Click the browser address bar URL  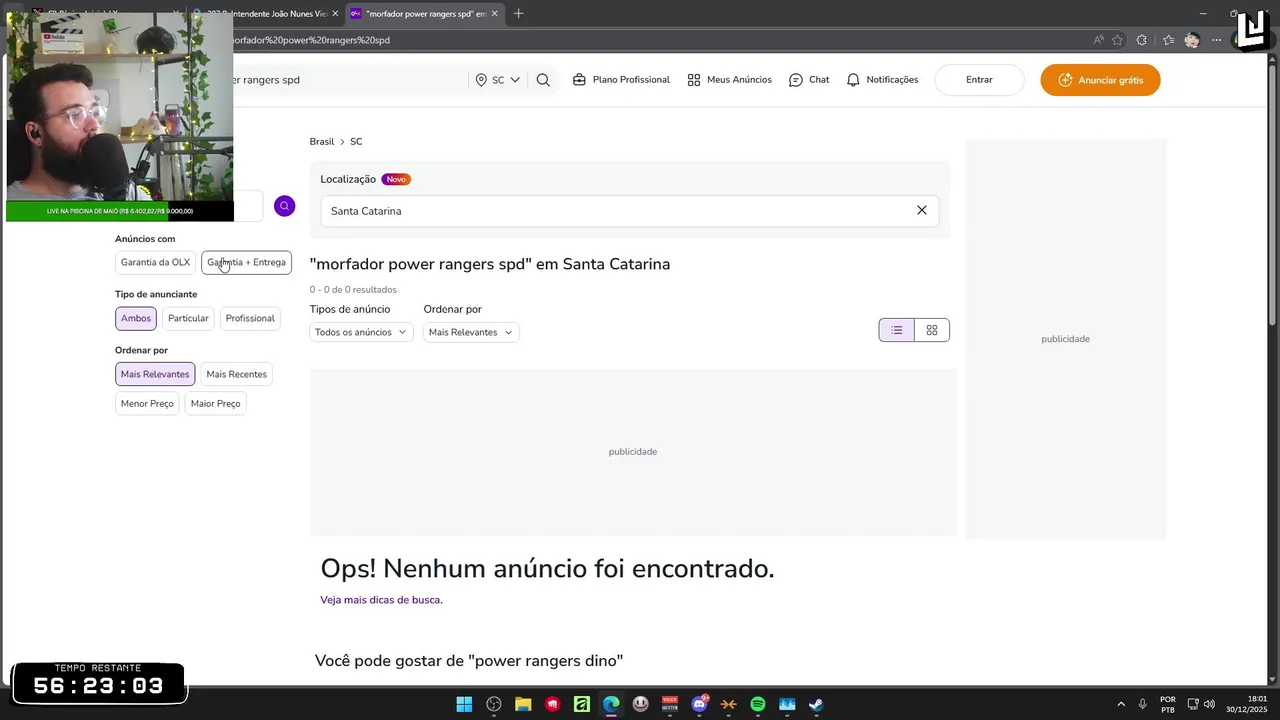310,40
